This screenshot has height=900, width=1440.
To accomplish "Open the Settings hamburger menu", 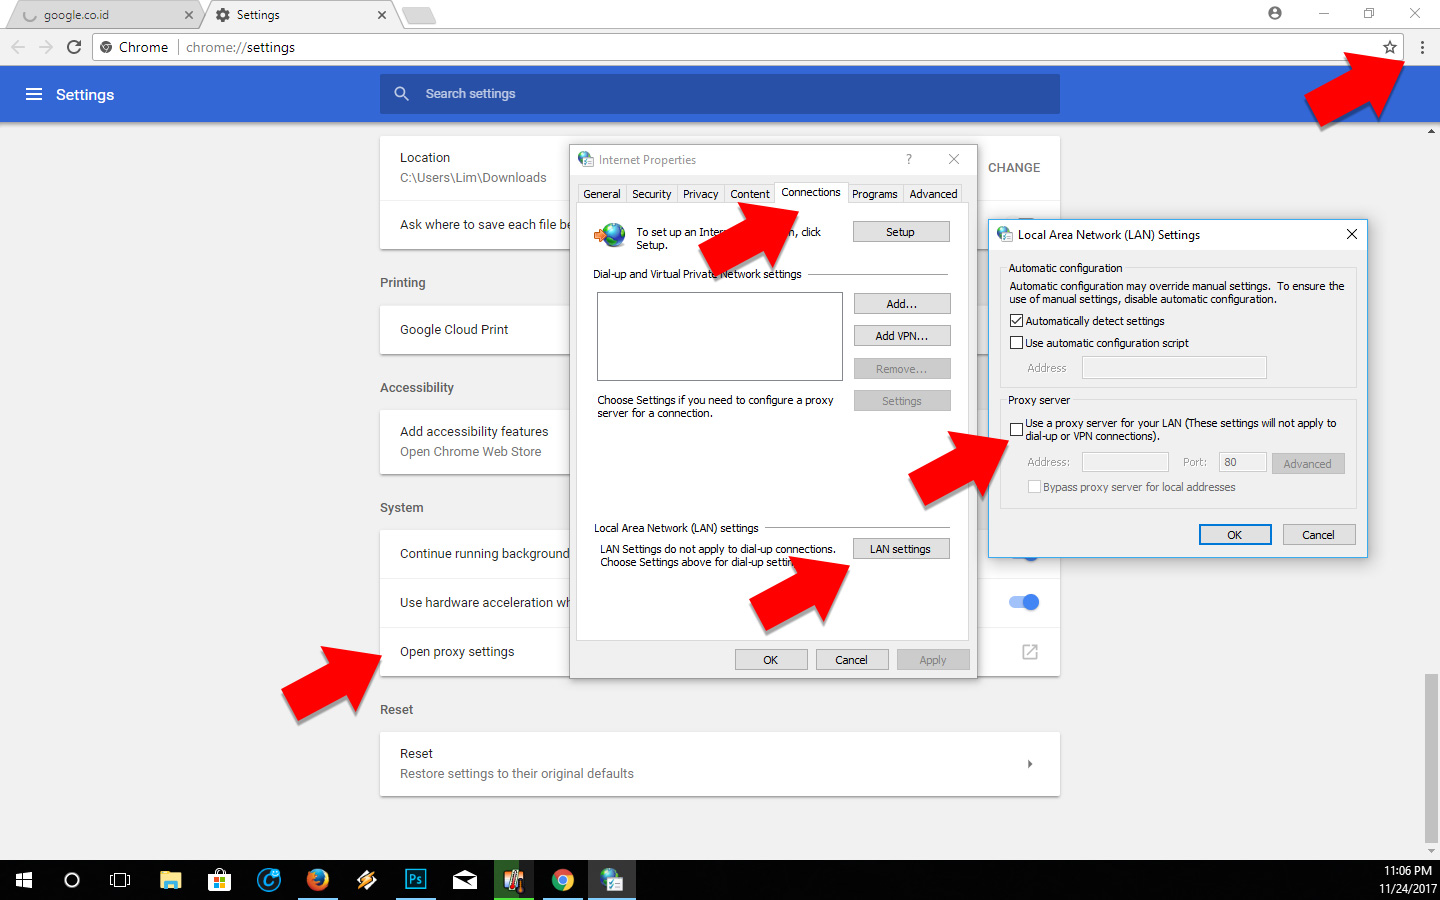I will click(x=34, y=94).
